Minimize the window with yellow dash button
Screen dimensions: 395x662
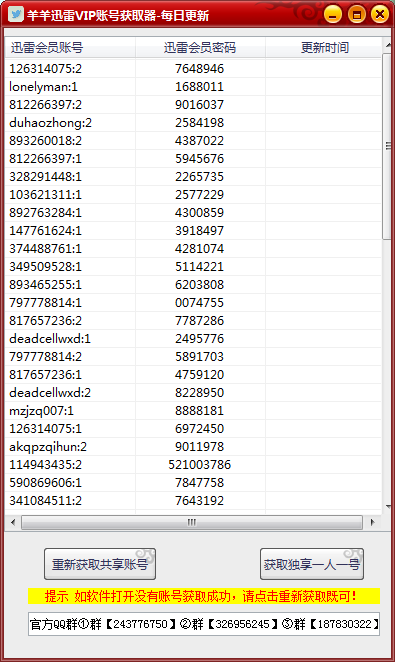click(333, 14)
